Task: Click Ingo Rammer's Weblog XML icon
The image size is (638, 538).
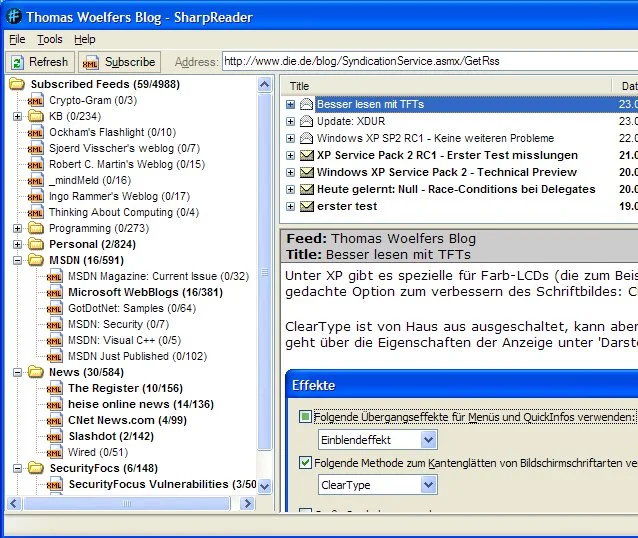Action: [35, 197]
